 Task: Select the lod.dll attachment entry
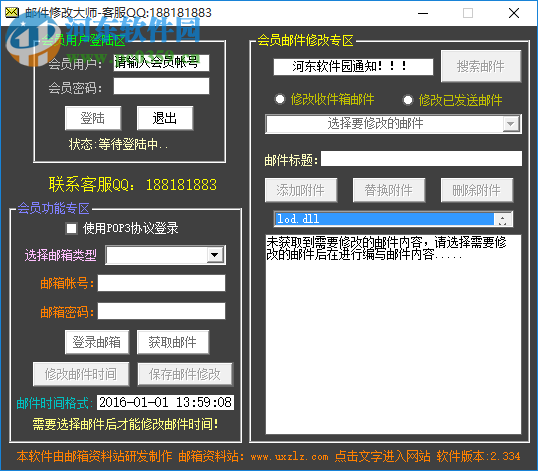[x=384, y=219]
